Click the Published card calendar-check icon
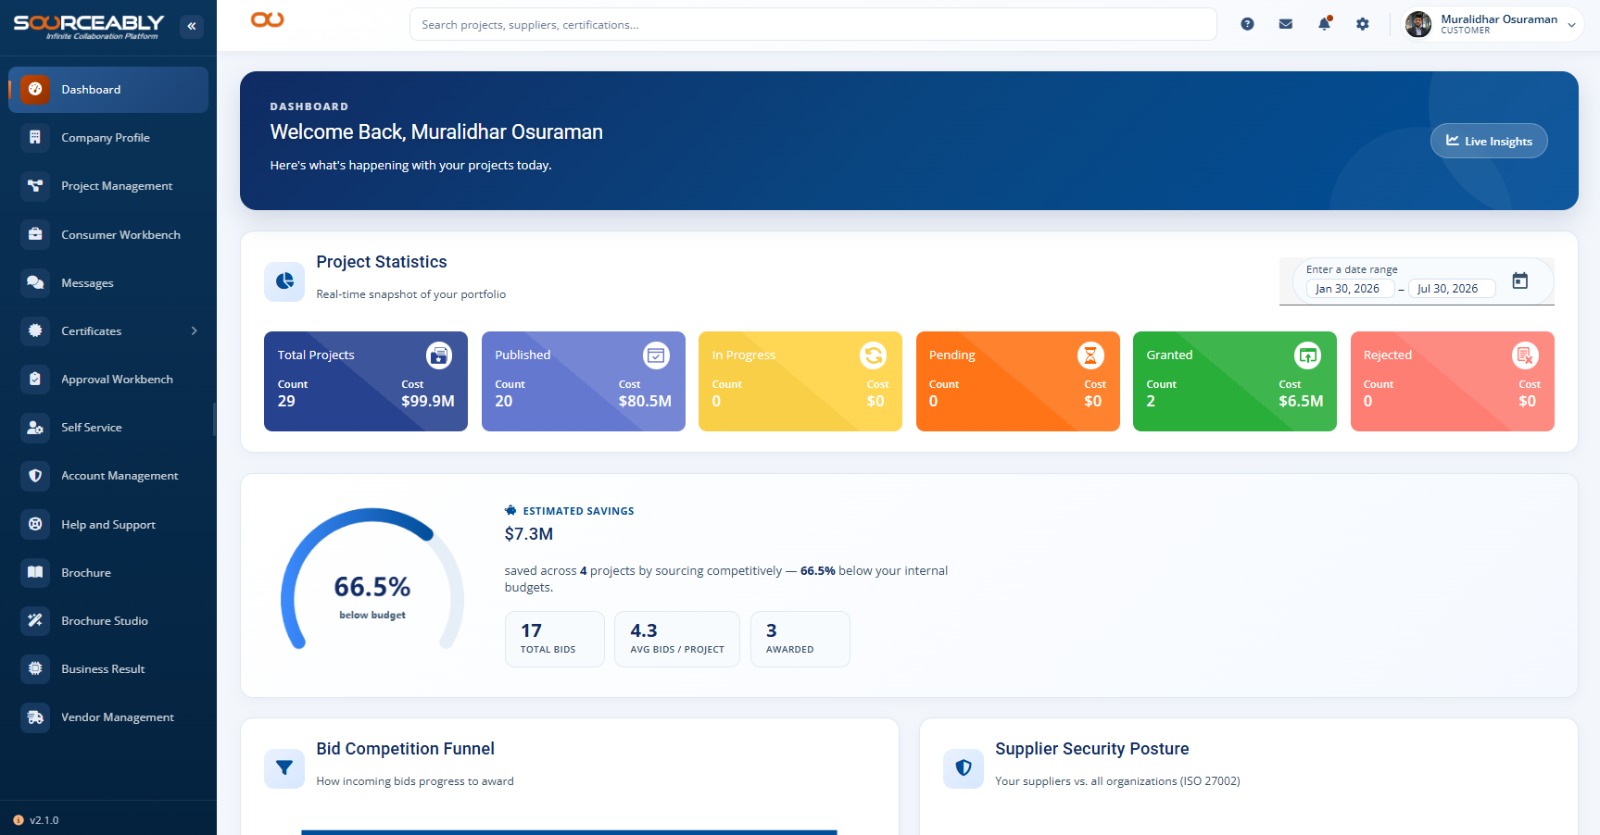The width and height of the screenshot is (1600, 835). click(656, 355)
